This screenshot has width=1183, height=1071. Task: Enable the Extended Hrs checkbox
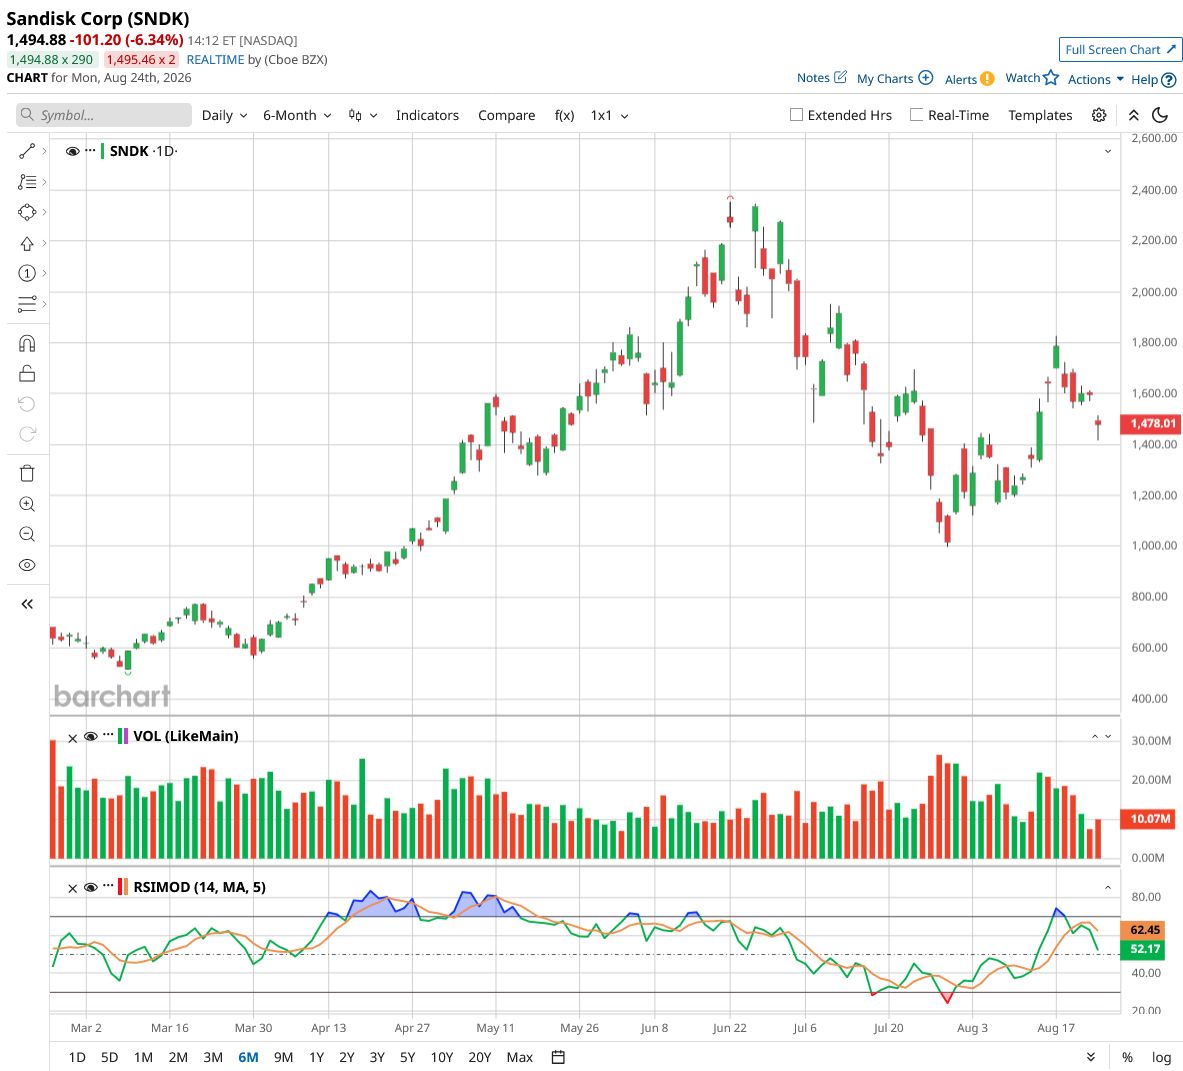796,115
